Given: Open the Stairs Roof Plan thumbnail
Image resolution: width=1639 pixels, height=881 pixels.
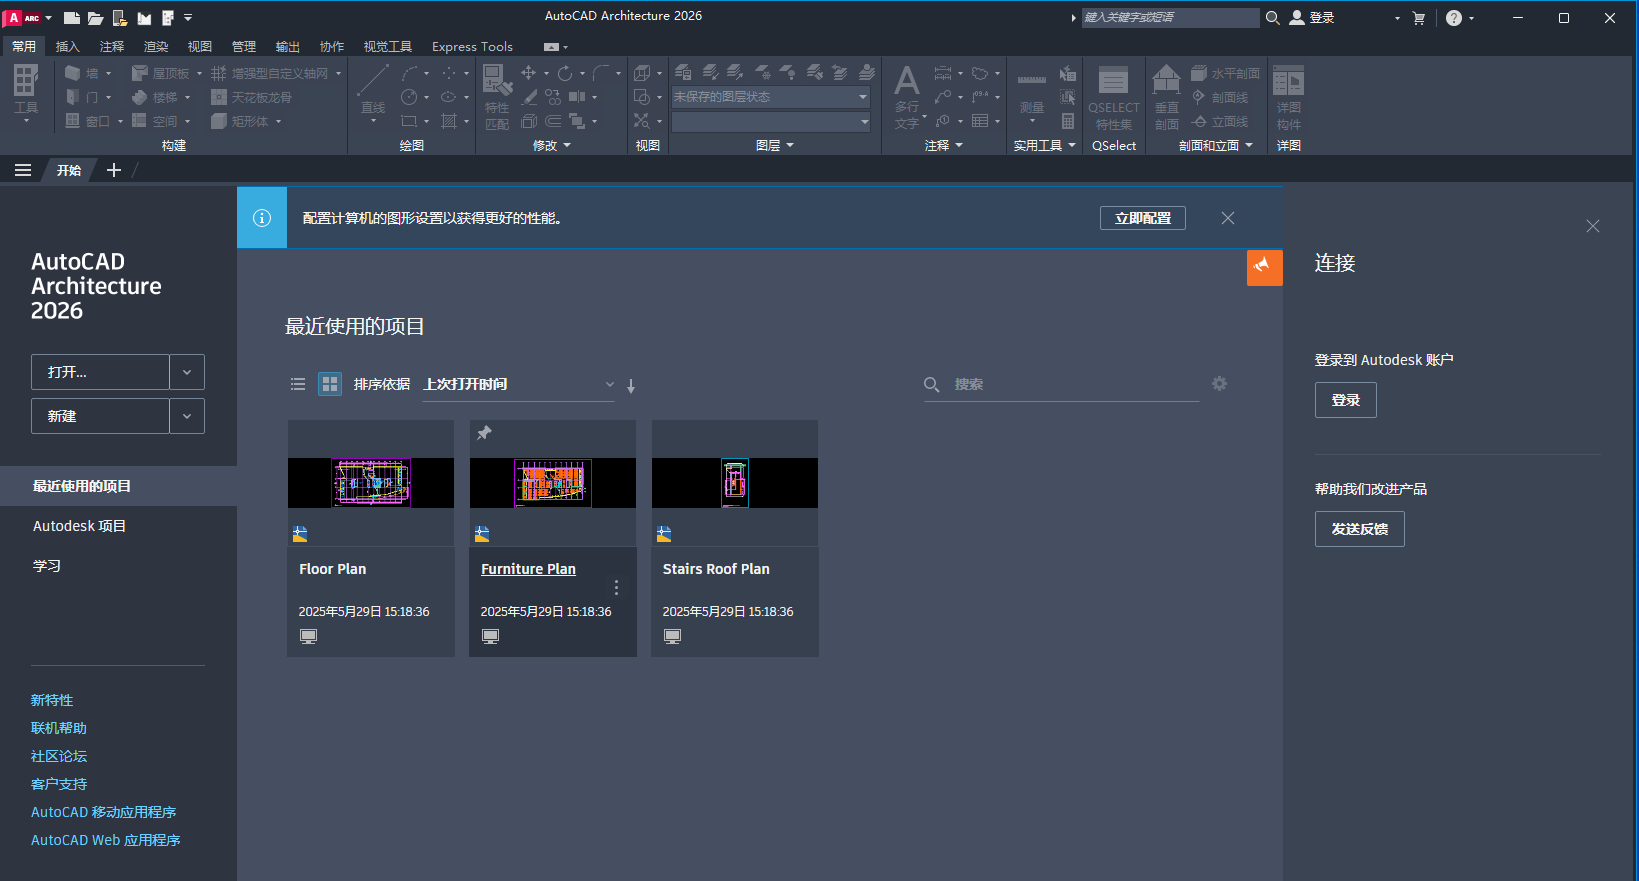Looking at the screenshot, I should 735,483.
